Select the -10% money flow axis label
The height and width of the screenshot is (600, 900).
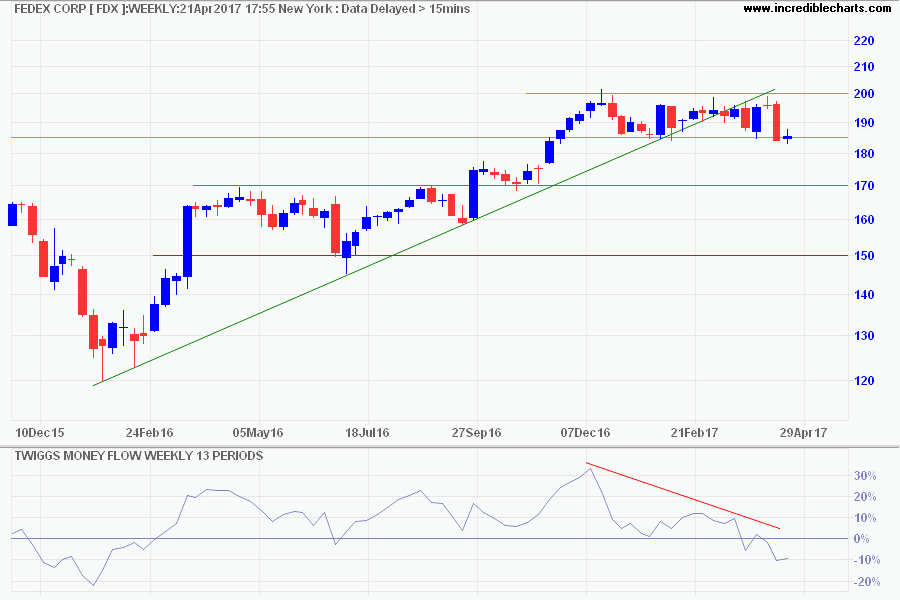click(866, 560)
